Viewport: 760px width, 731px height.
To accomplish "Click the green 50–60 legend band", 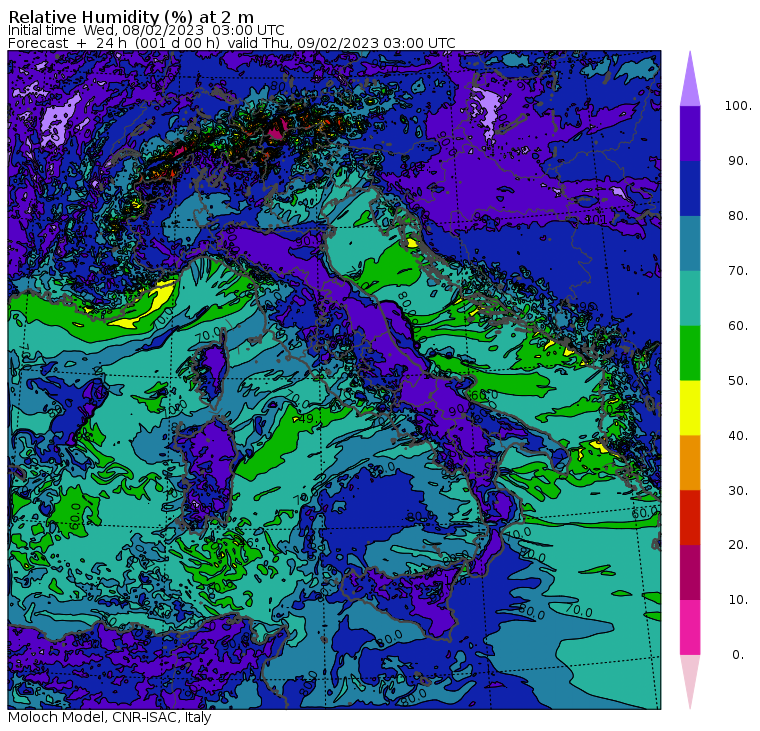I will point(690,353).
